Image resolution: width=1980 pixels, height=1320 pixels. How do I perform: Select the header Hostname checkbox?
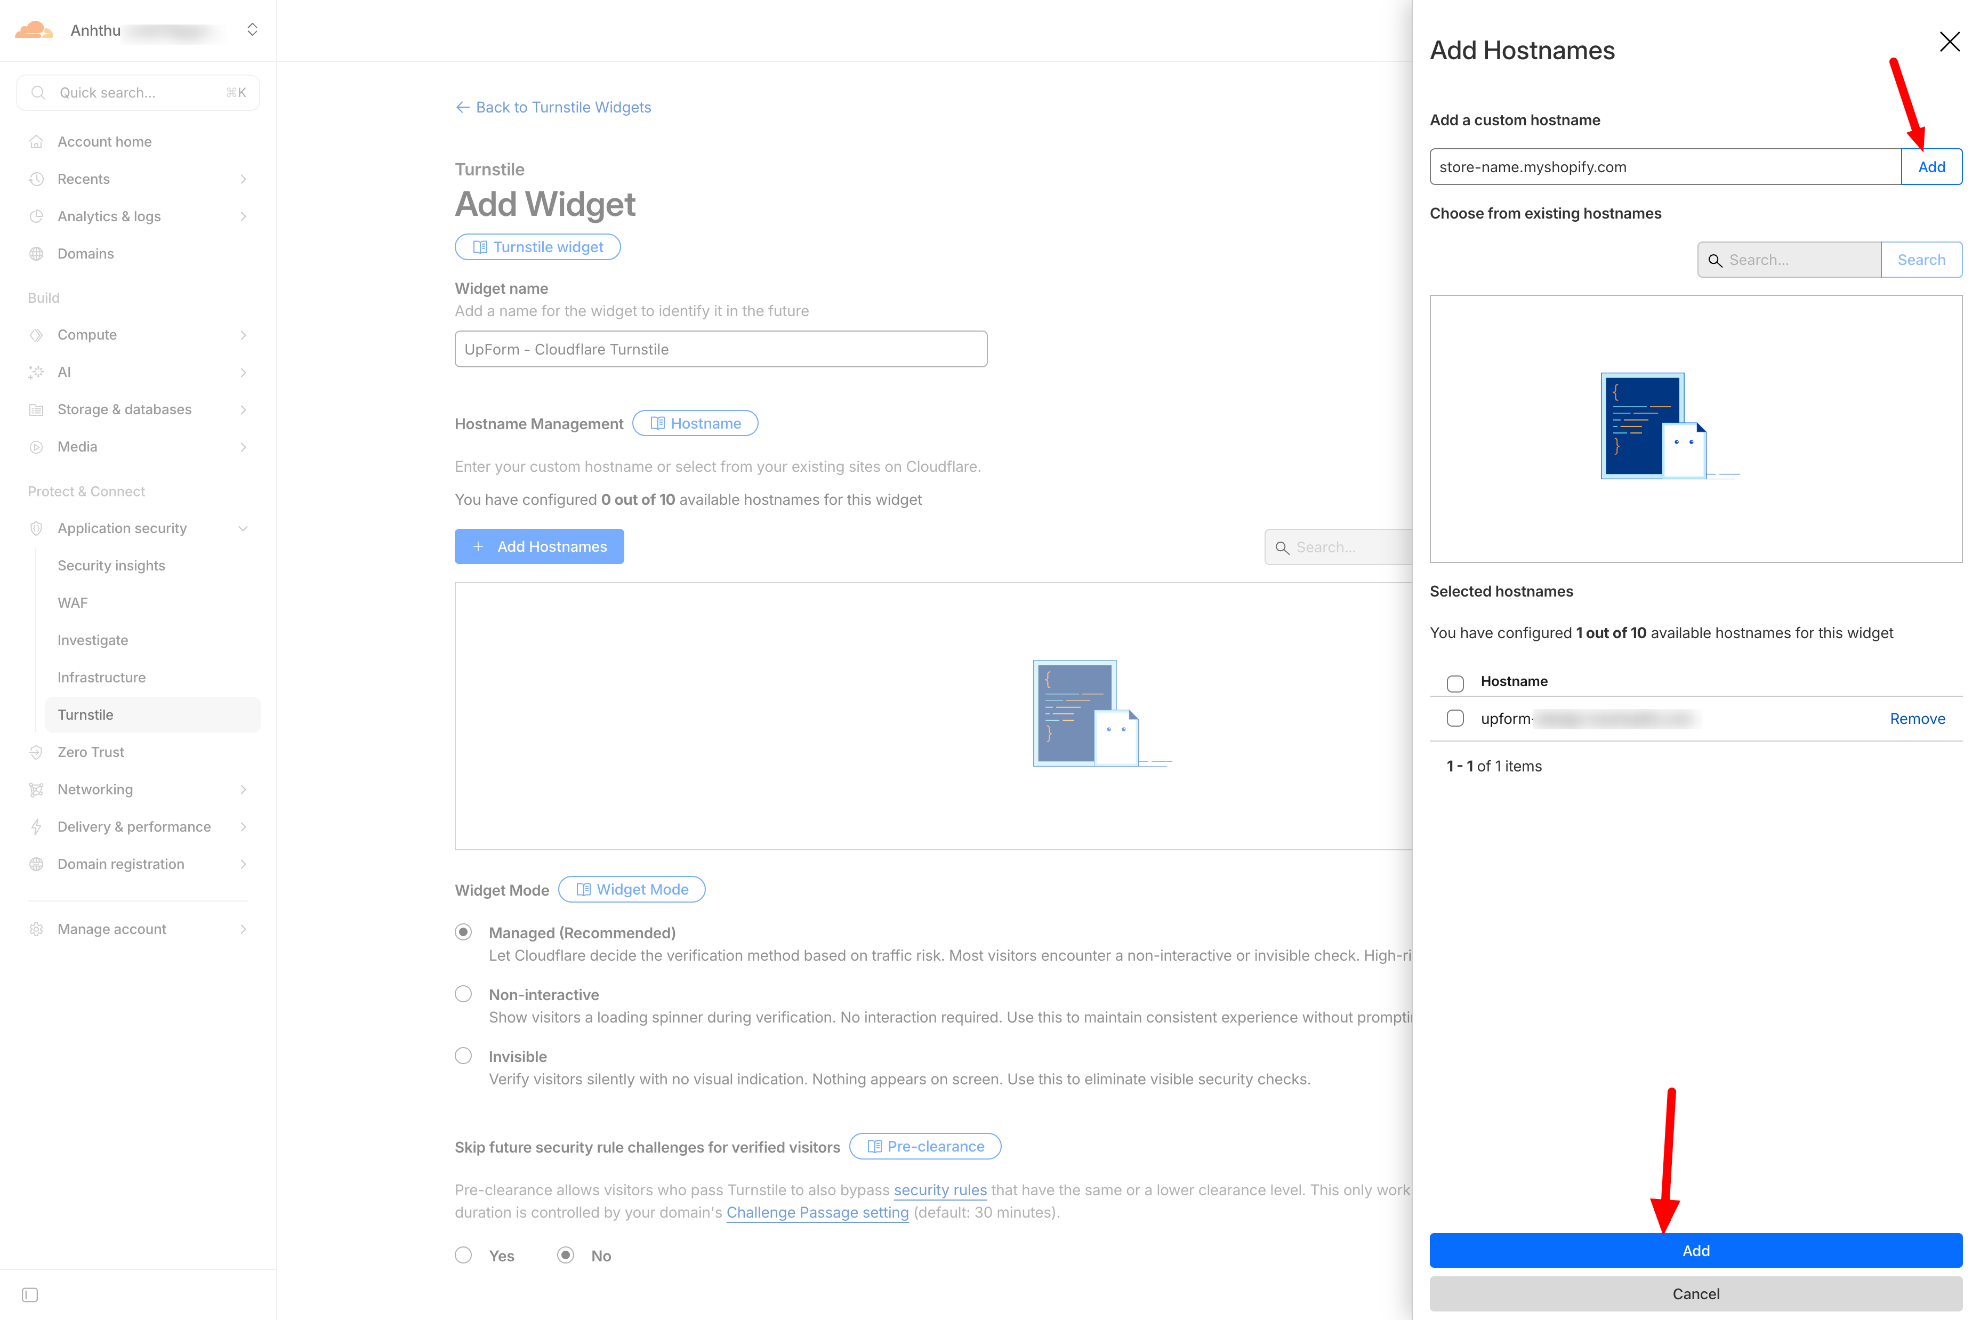coord(1455,683)
